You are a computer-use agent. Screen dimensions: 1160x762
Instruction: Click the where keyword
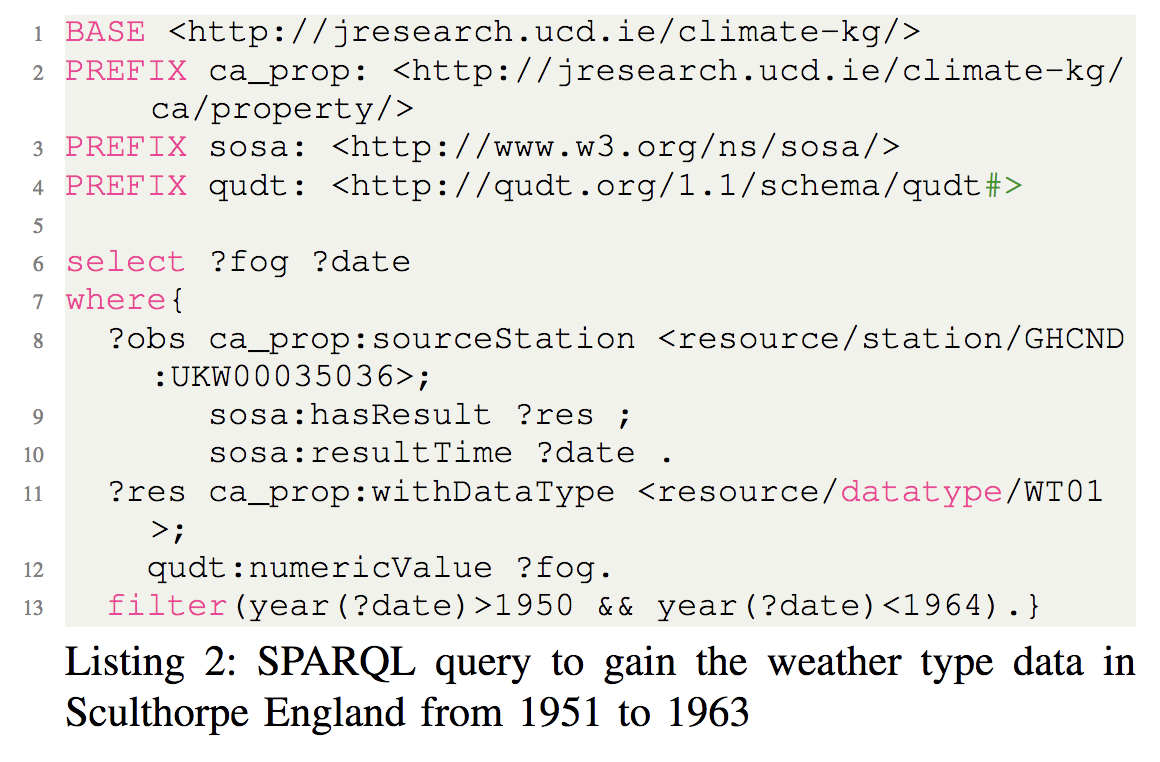click(115, 300)
